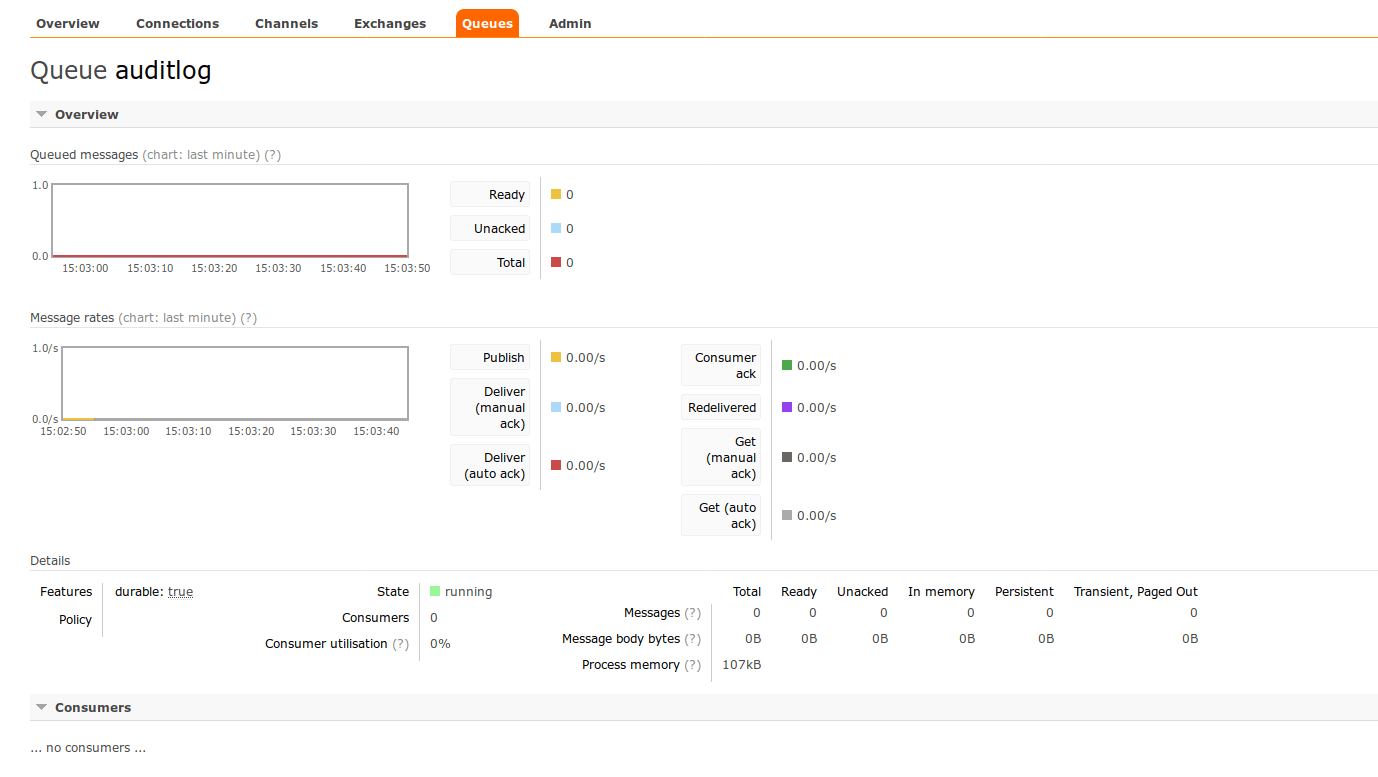
Task: Open help for Message body bytes
Action: [692, 639]
